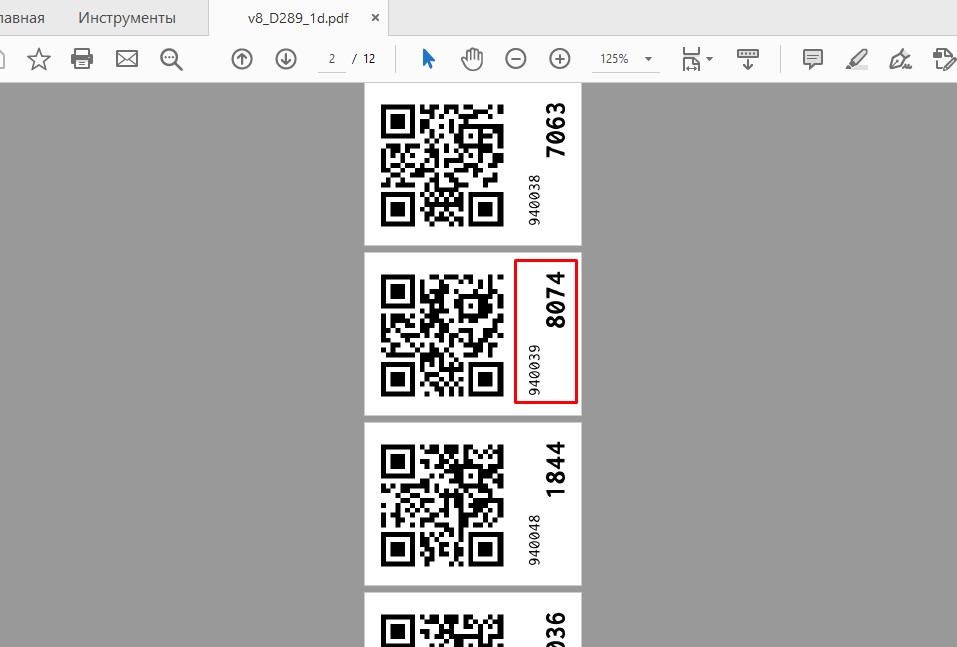957x647 pixels.
Task: Switch to the Инструменты tab
Action: tap(127, 18)
